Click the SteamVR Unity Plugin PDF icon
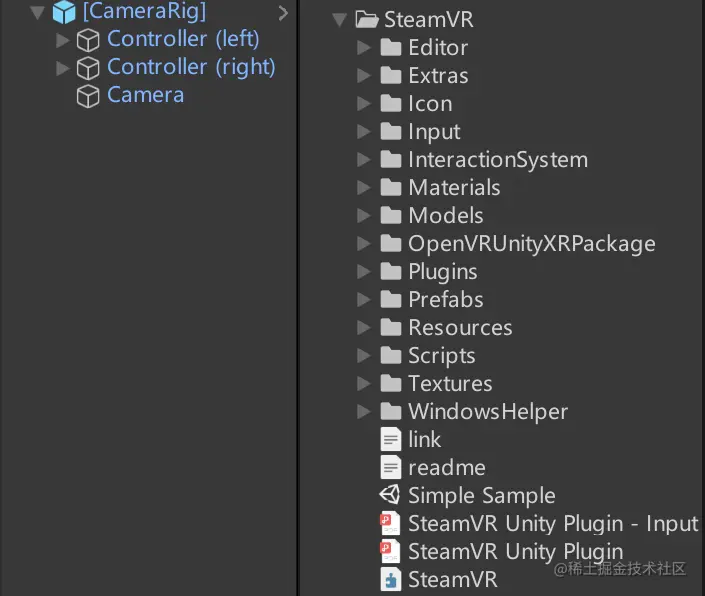This screenshot has height=596, width=705. point(390,552)
